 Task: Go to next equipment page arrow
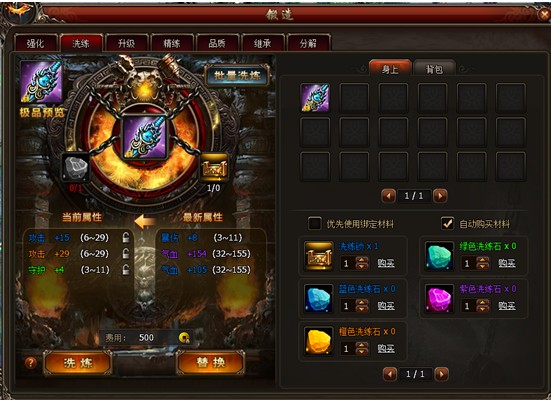[440, 196]
